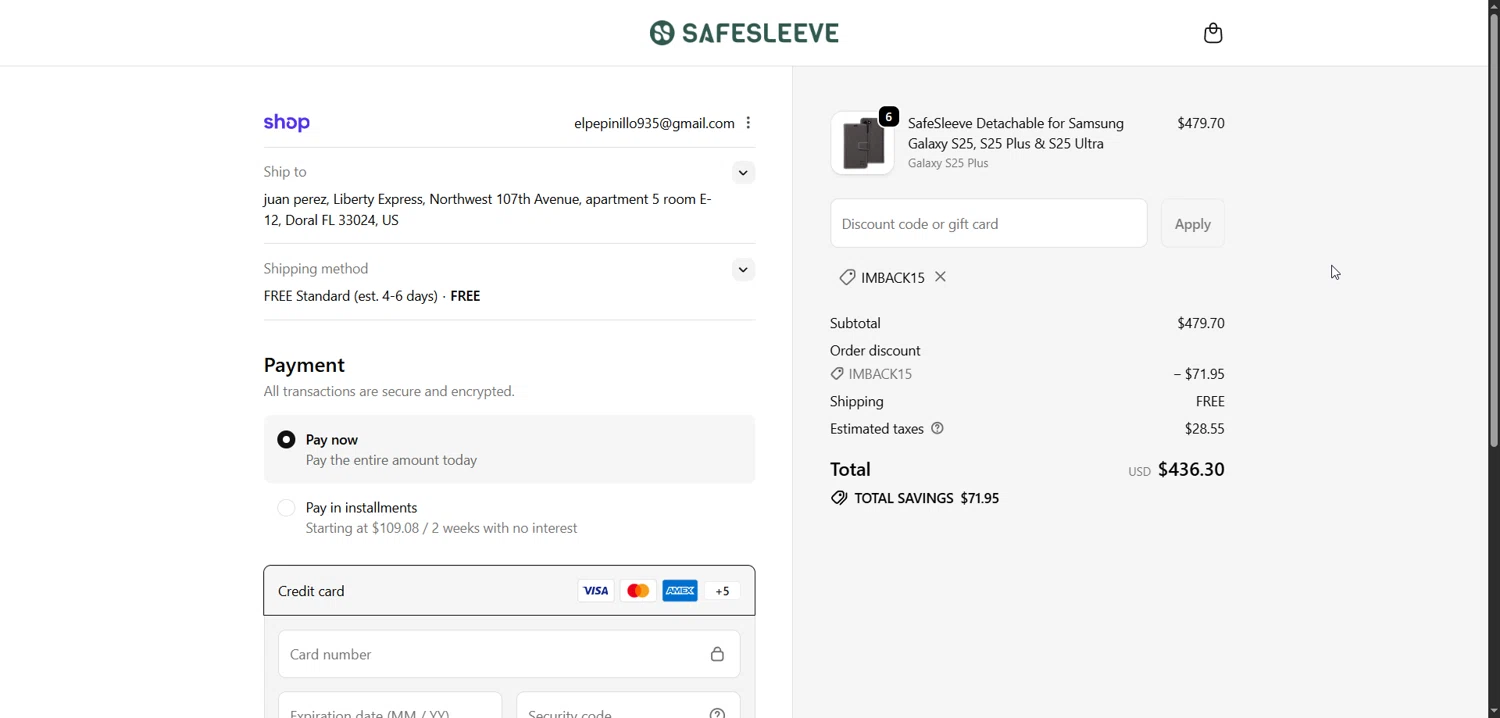Image resolution: width=1500 pixels, height=718 pixels.
Task: Click the Total amount $436.30
Action: [x=1191, y=469]
